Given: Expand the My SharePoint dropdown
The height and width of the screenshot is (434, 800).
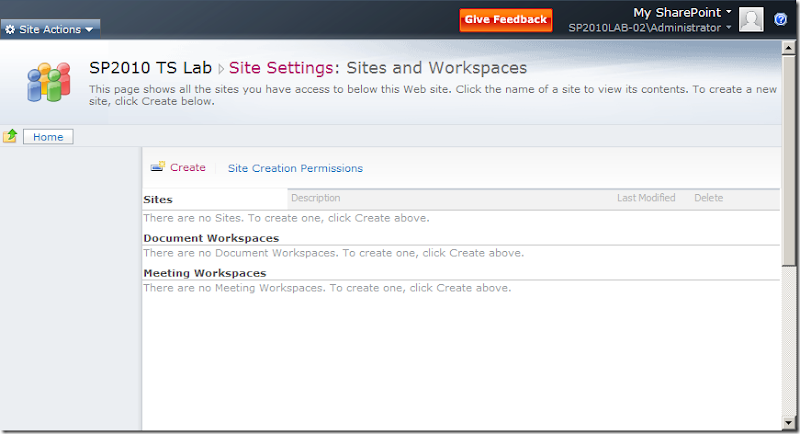Looking at the screenshot, I should tap(682, 12).
